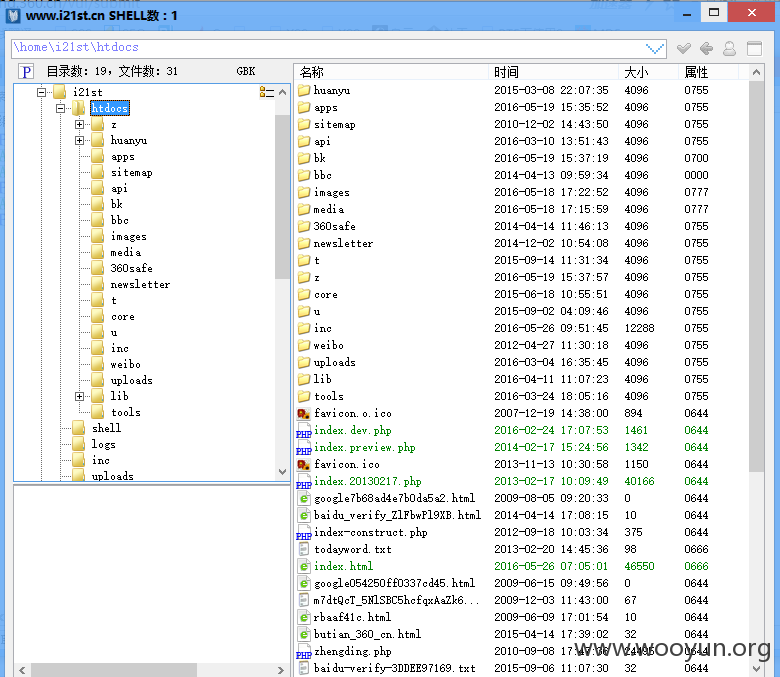This screenshot has width=780, height=677.
Task: Click size value 46550 of index.html
Action: 640,566
